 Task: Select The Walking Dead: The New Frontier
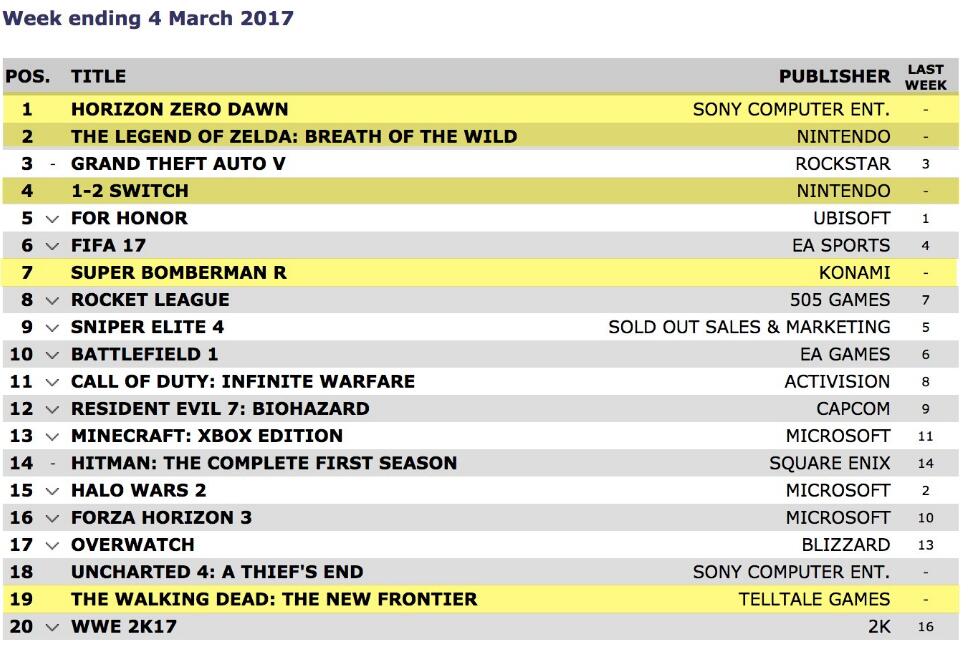274,600
